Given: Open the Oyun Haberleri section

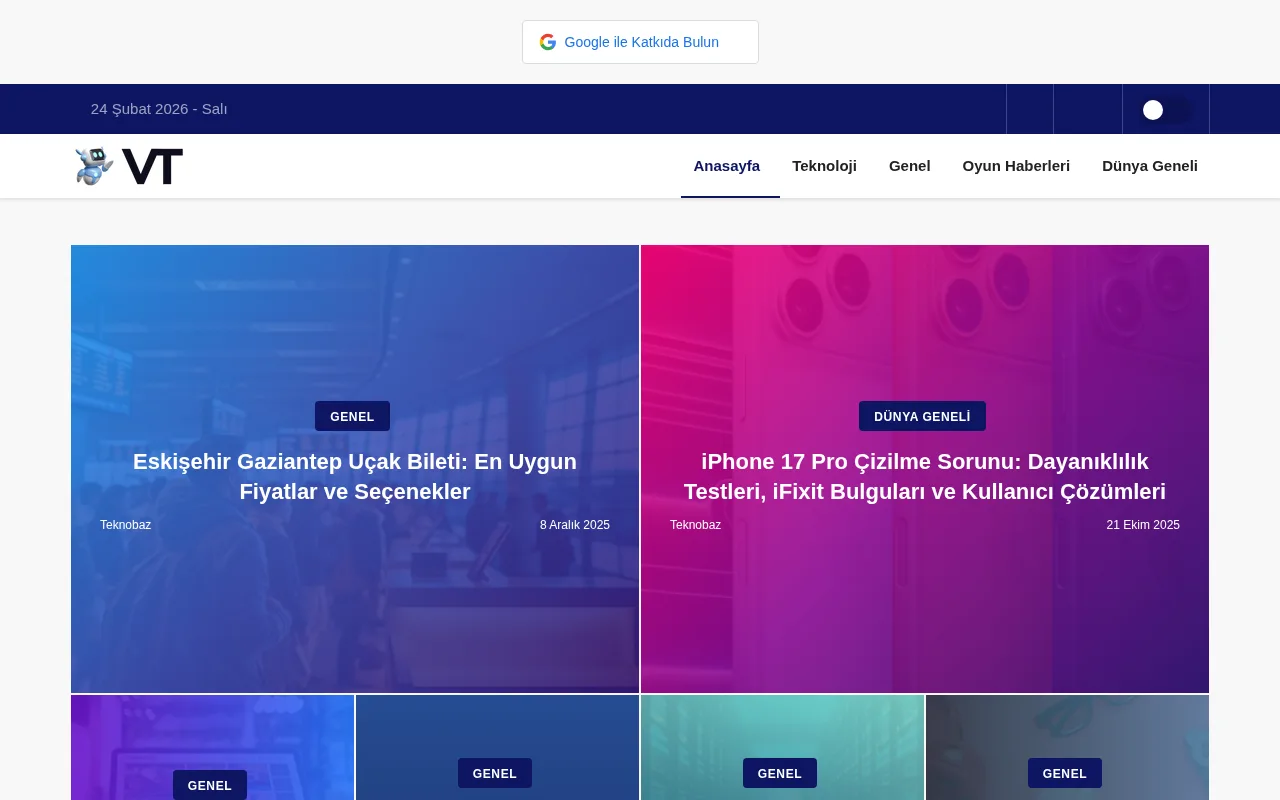Looking at the screenshot, I should (x=1016, y=166).
